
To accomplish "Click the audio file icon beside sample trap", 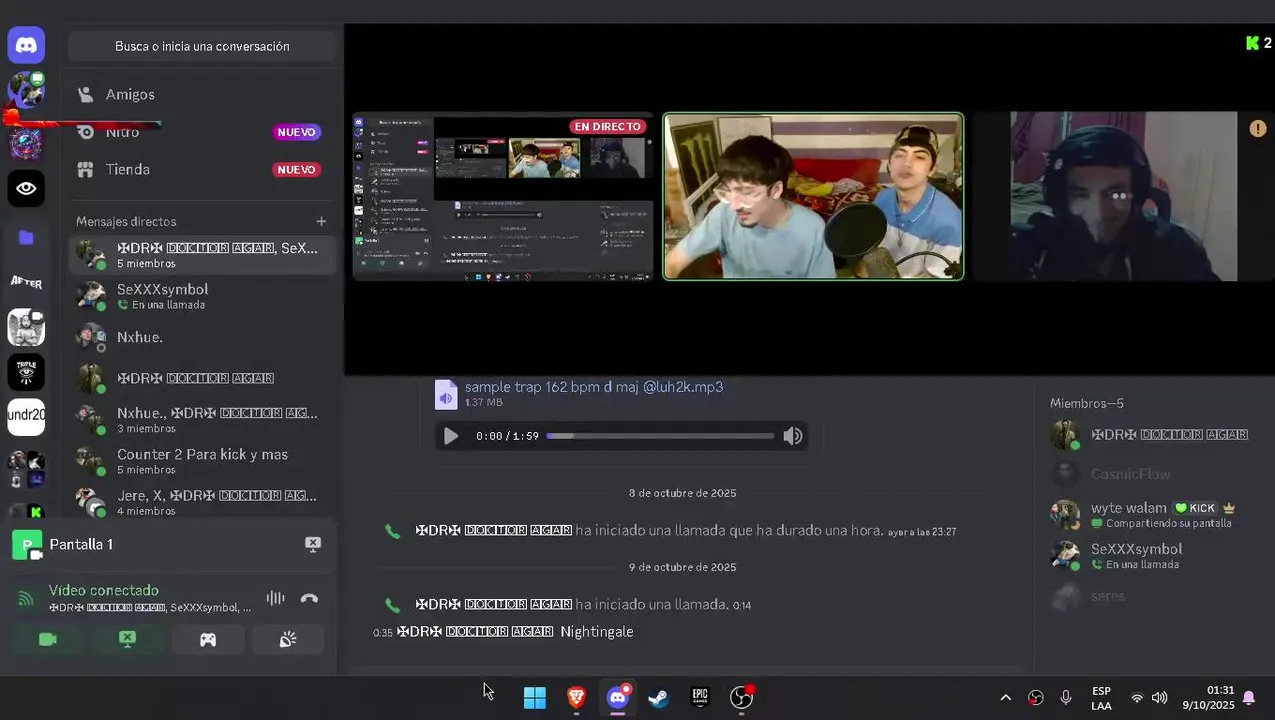I will [x=446, y=394].
